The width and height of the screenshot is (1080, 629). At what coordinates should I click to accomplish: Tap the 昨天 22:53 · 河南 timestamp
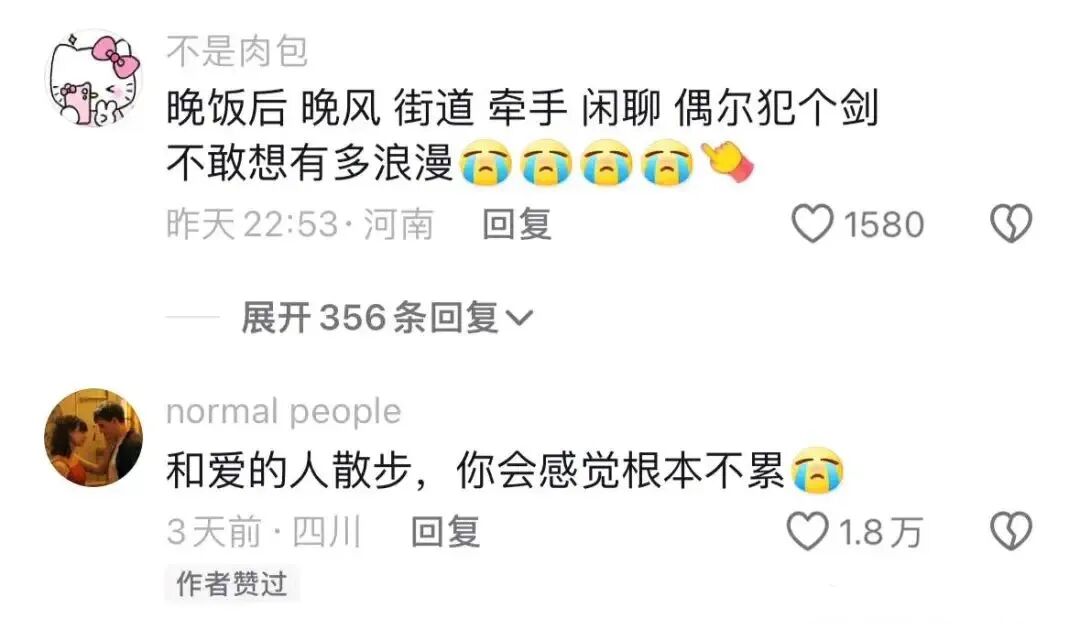[x=300, y=225]
